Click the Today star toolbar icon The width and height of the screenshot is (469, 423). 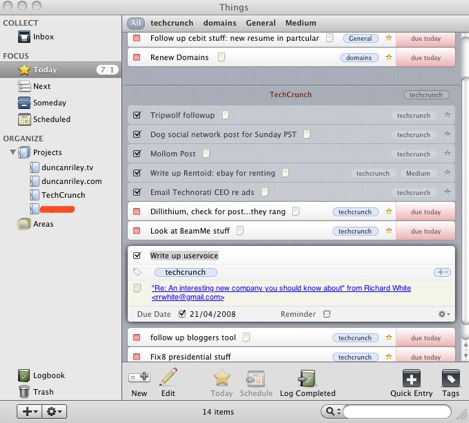pyautogui.click(x=222, y=378)
